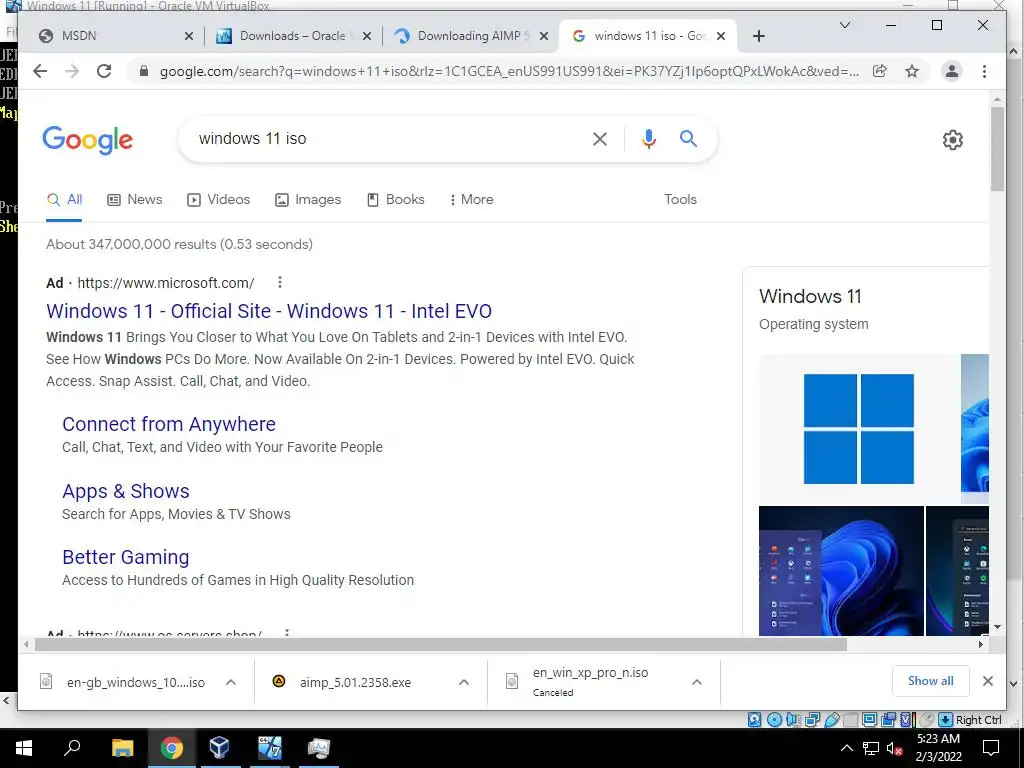Viewport: 1024px width, 768px height.
Task: Click VirtualBox hard disk indicator
Action: point(754,720)
